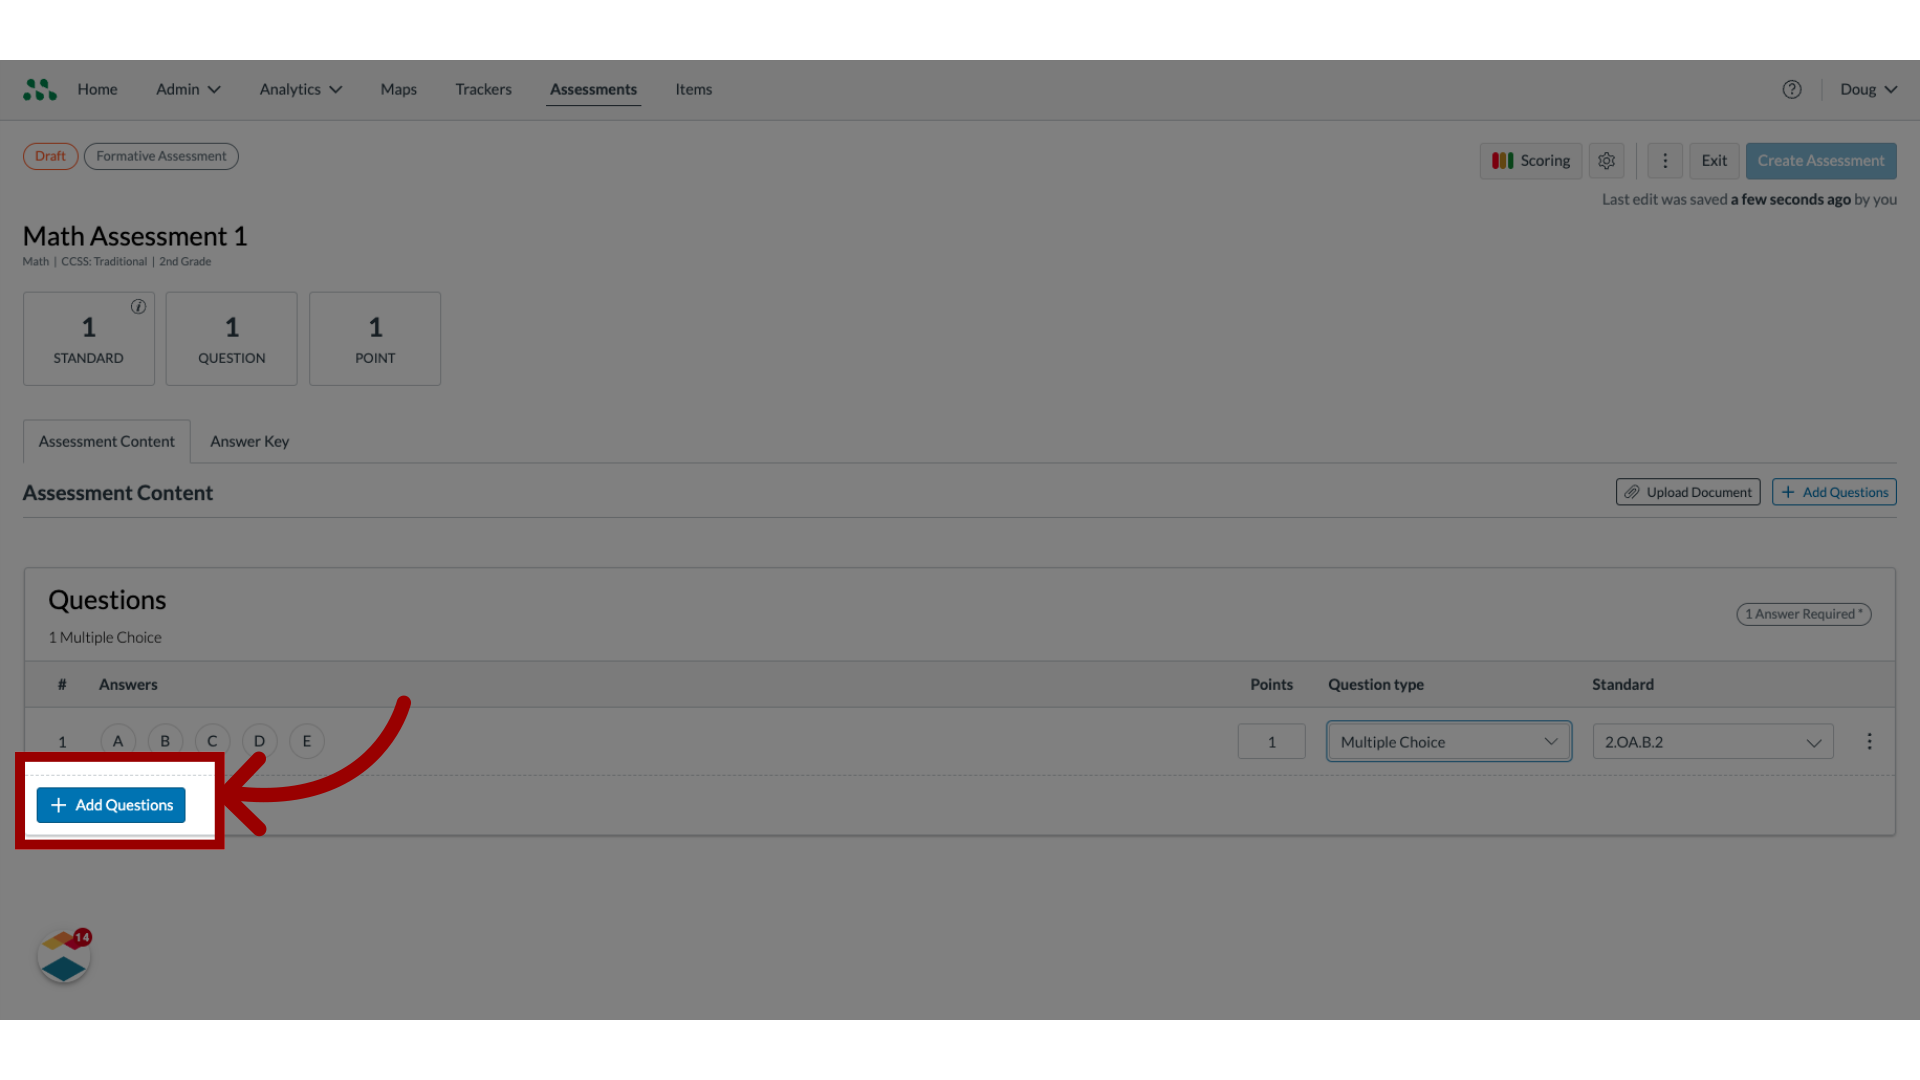Open the Admin navigation dropdown menu
1920x1080 pixels.
click(x=186, y=88)
